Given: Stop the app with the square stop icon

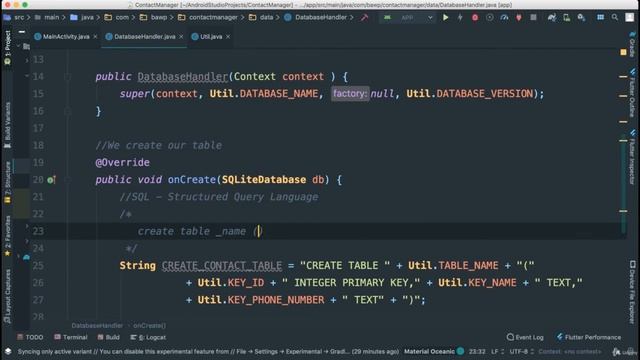Looking at the screenshot, I should (533, 18).
